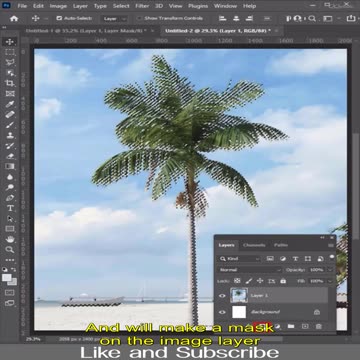Click the Create new layer icon

click(305, 326)
